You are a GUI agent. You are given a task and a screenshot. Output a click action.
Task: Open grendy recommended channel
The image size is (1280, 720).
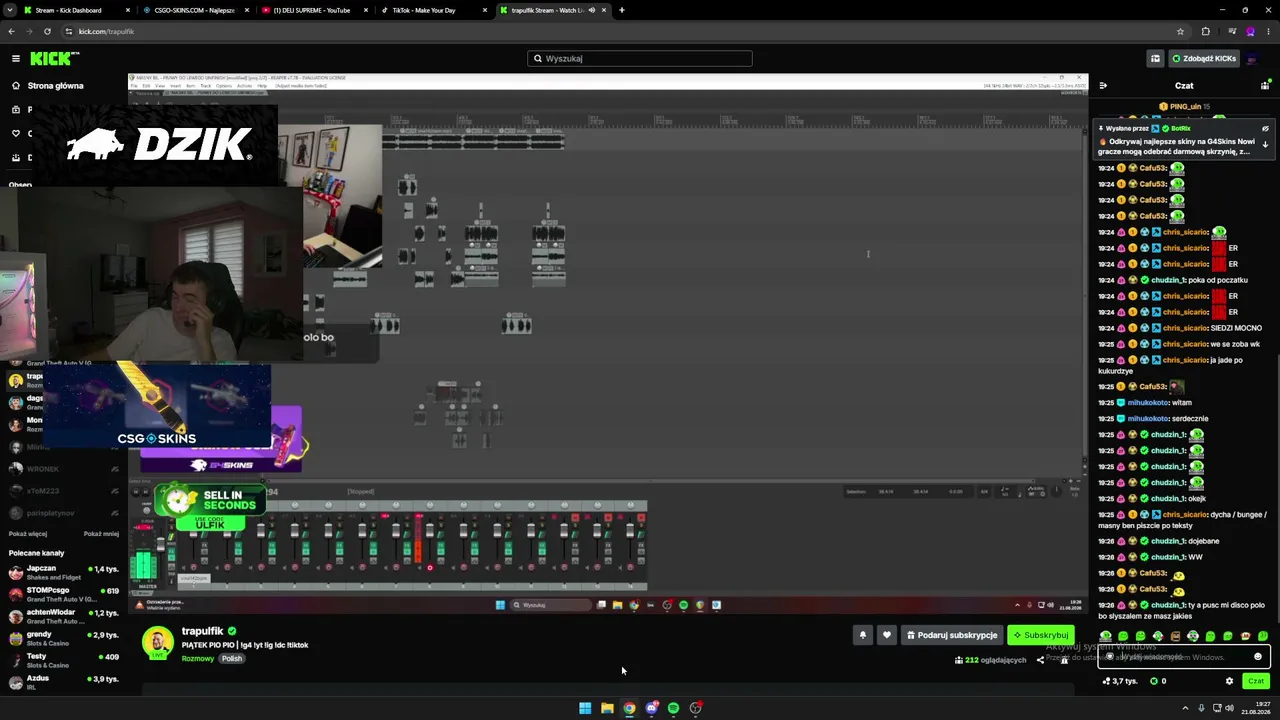(x=64, y=638)
